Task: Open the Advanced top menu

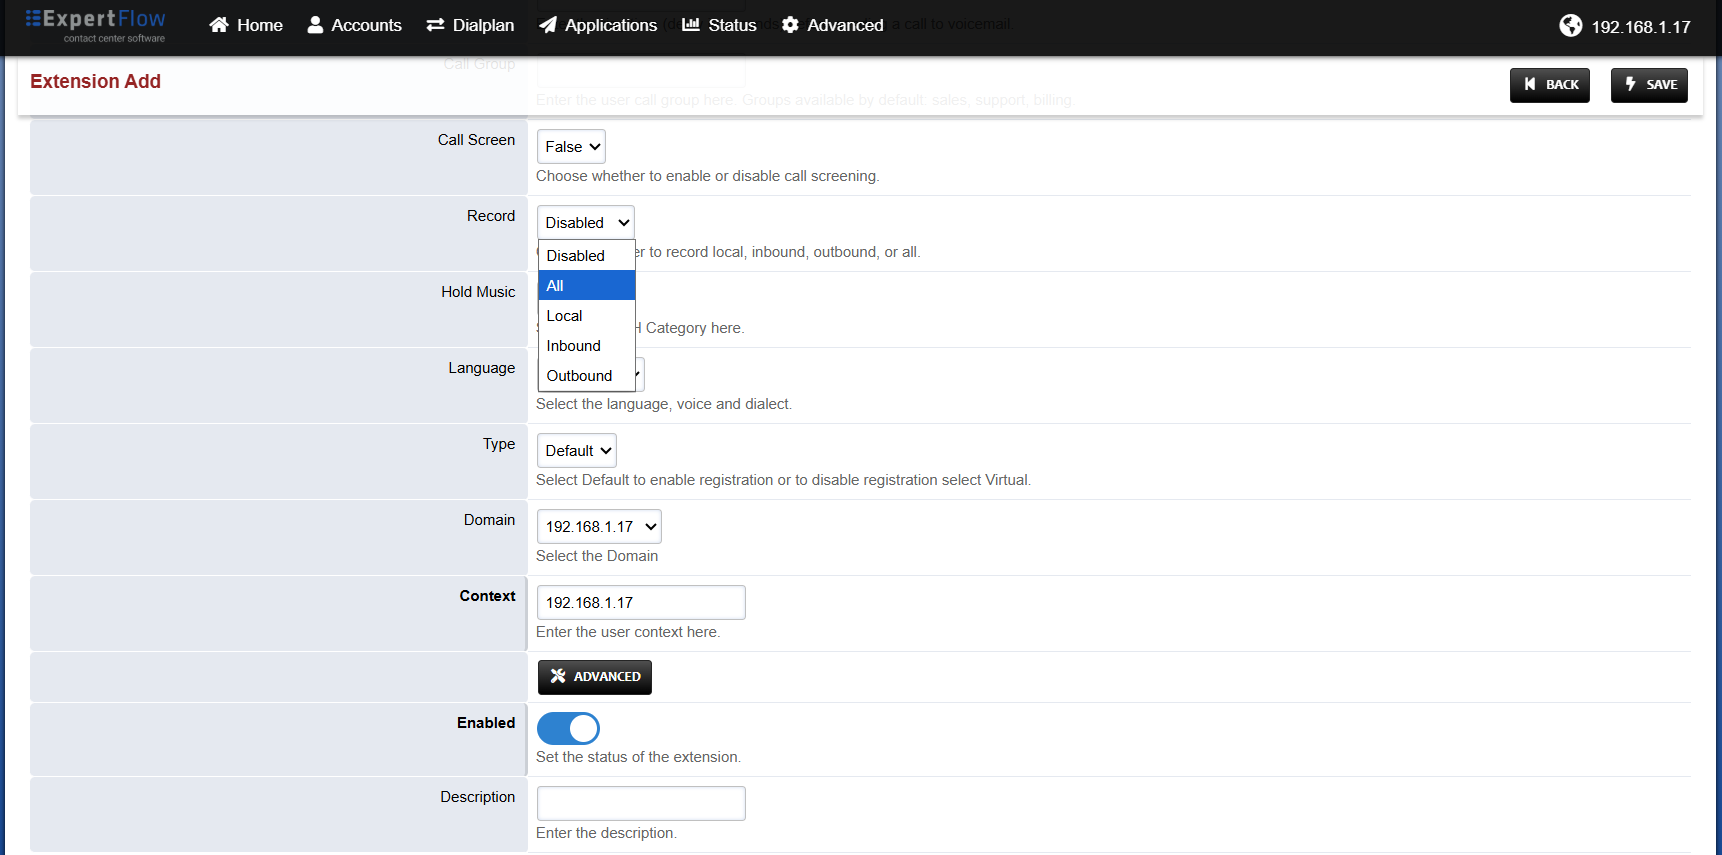Action: [832, 25]
